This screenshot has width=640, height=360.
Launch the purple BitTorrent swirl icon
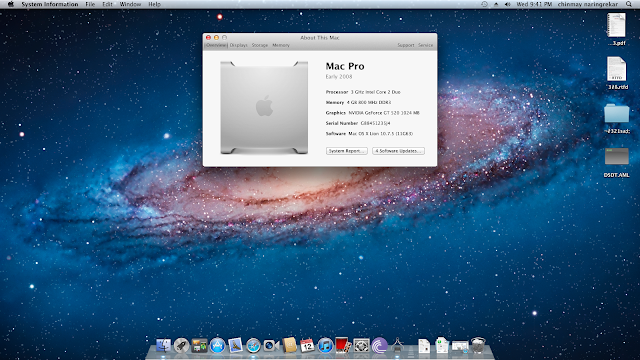click(x=379, y=346)
